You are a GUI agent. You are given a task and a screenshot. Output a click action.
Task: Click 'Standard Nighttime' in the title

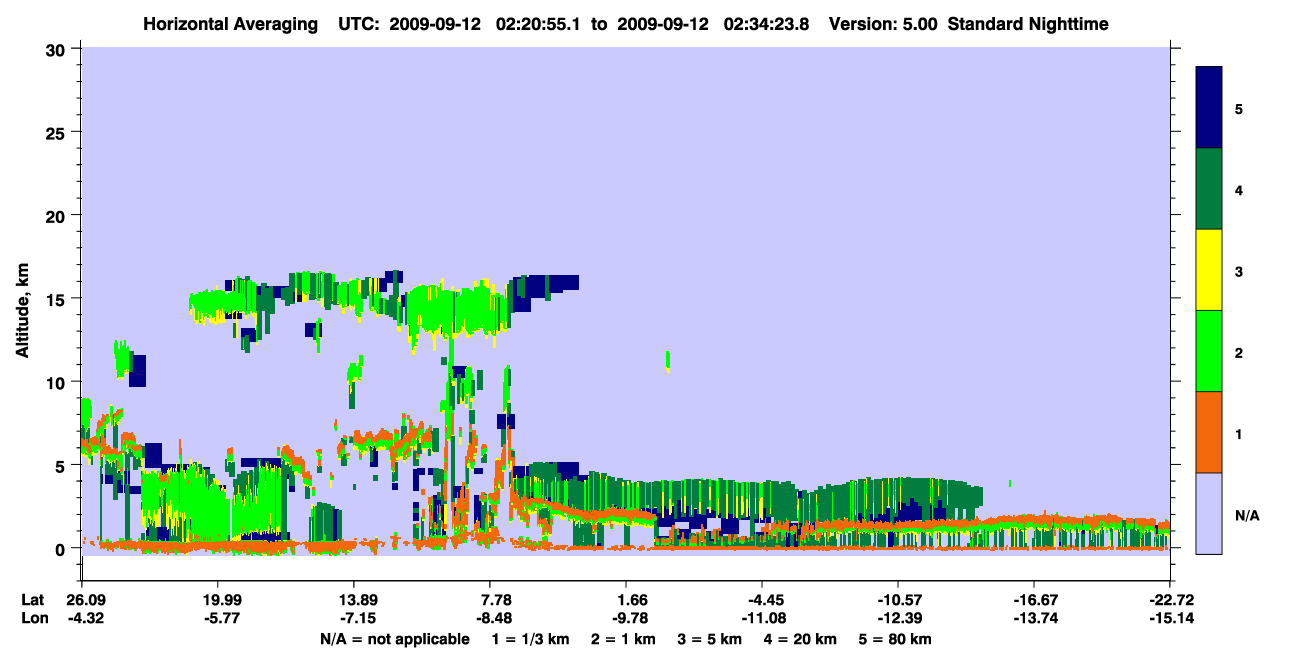(1028, 23)
